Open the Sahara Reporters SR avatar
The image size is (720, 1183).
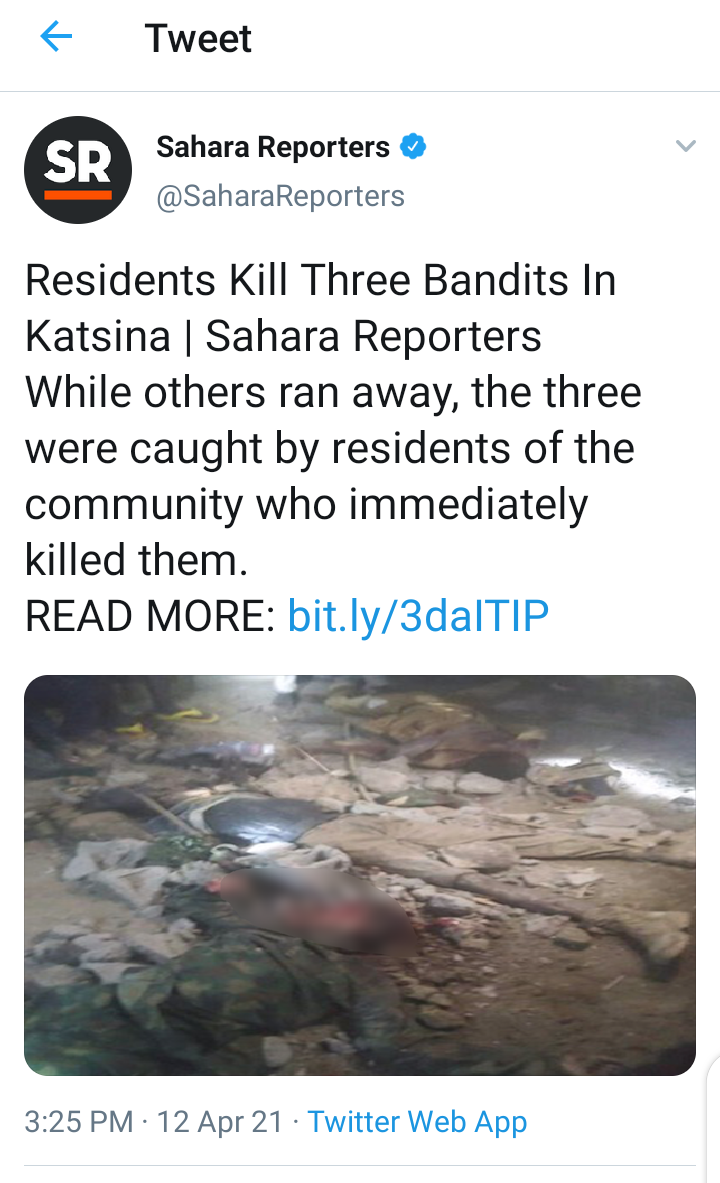point(78,170)
